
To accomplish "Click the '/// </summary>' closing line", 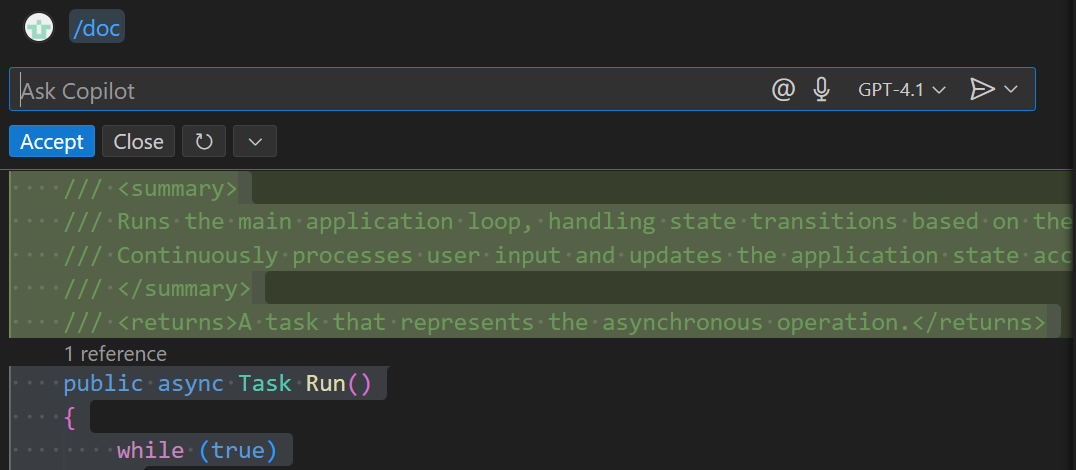I will 157,289.
